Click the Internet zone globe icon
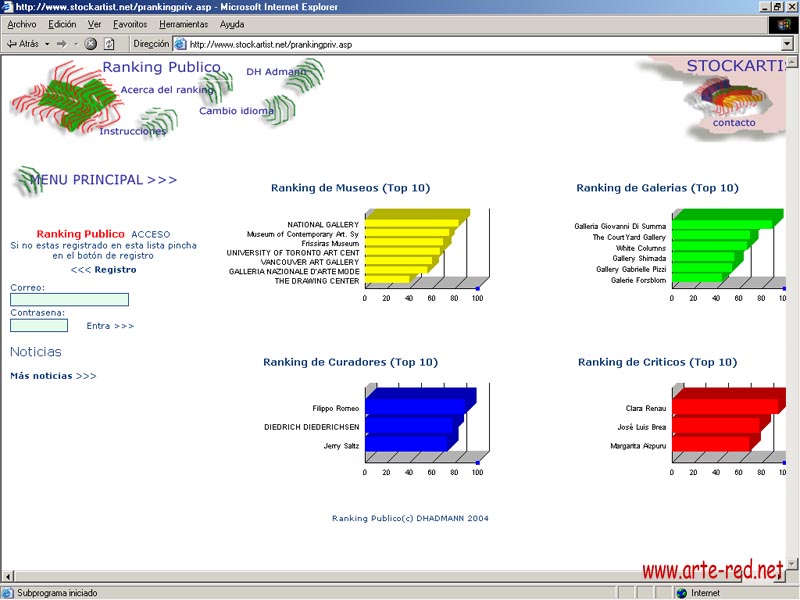The image size is (800, 600). [x=682, y=593]
